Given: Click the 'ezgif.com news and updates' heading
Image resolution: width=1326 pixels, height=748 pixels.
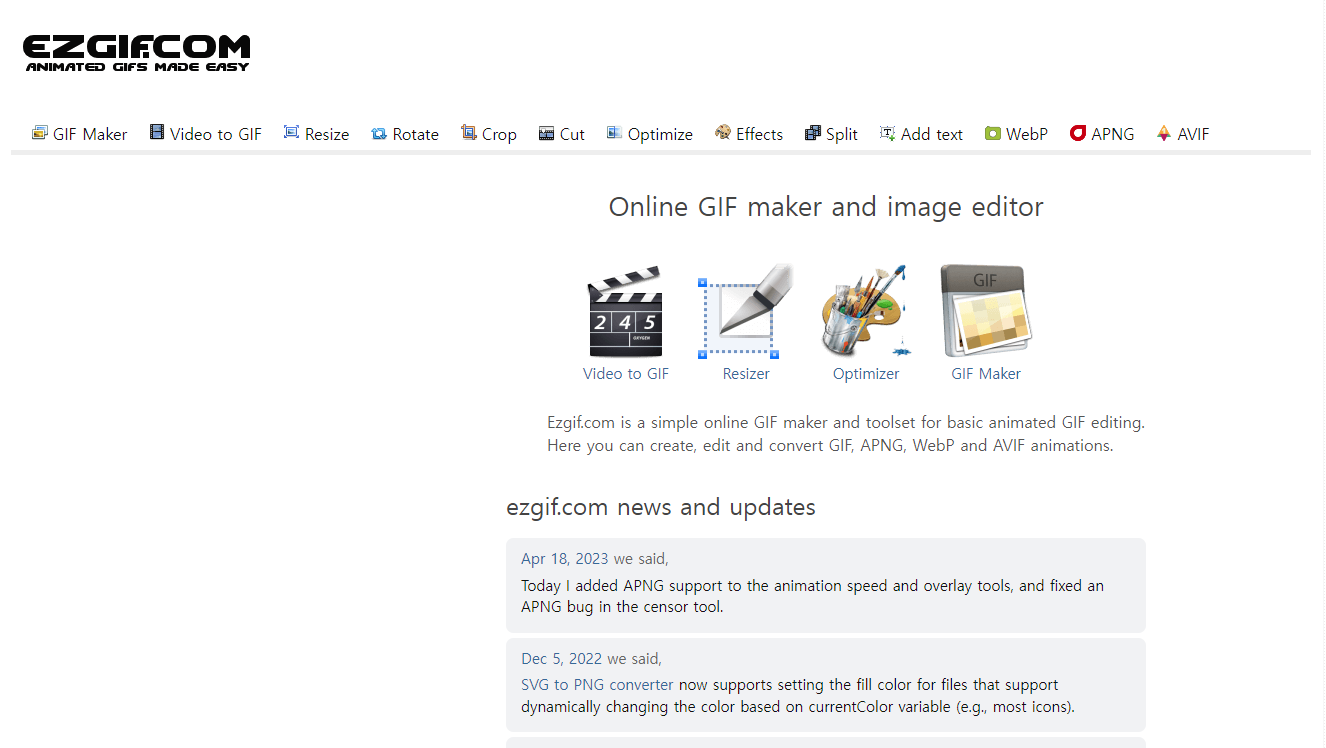Looking at the screenshot, I should 661,507.
